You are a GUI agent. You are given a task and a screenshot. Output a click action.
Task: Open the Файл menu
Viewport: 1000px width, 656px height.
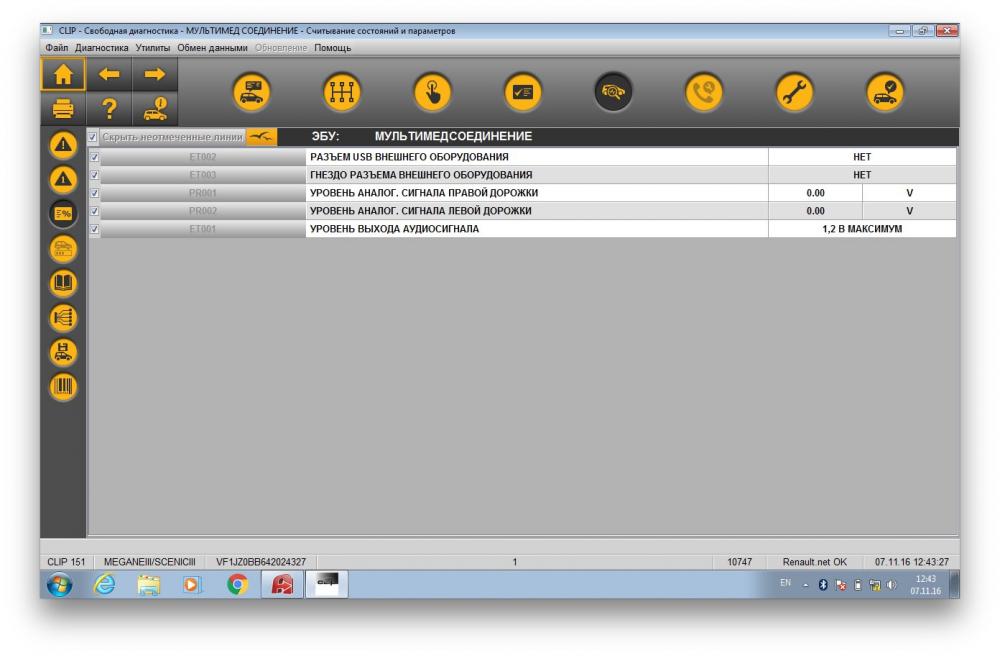pyautogui.click(x=57, y=48)
